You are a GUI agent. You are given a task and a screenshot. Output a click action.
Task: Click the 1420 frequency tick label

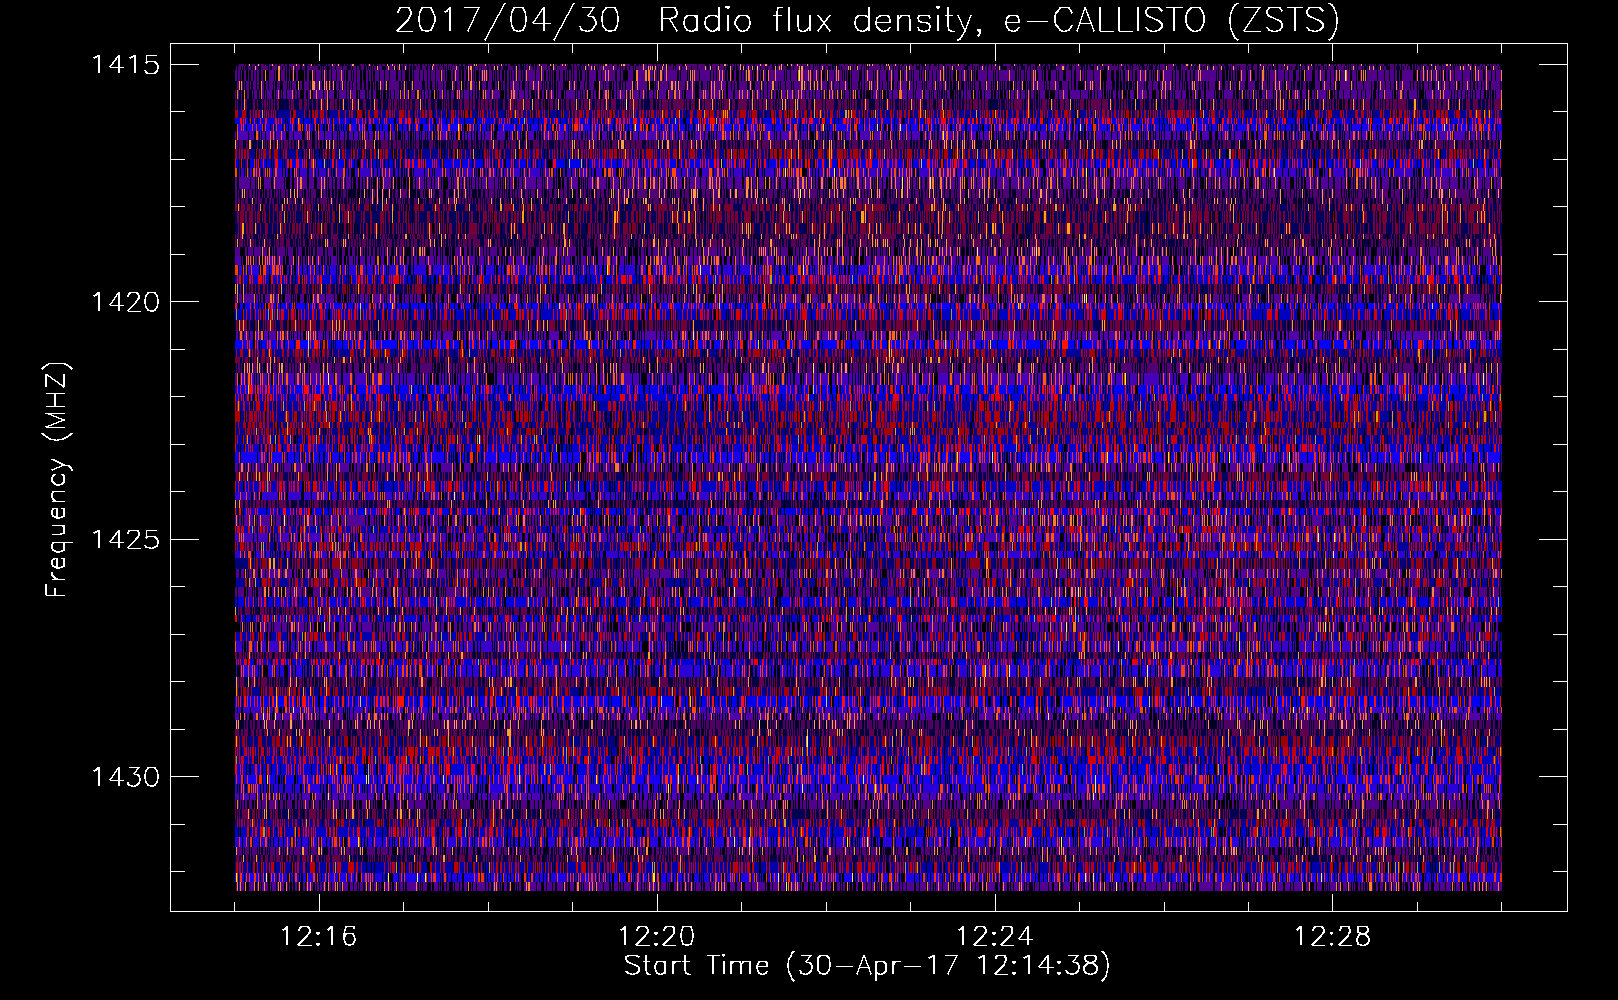(125, 302)
